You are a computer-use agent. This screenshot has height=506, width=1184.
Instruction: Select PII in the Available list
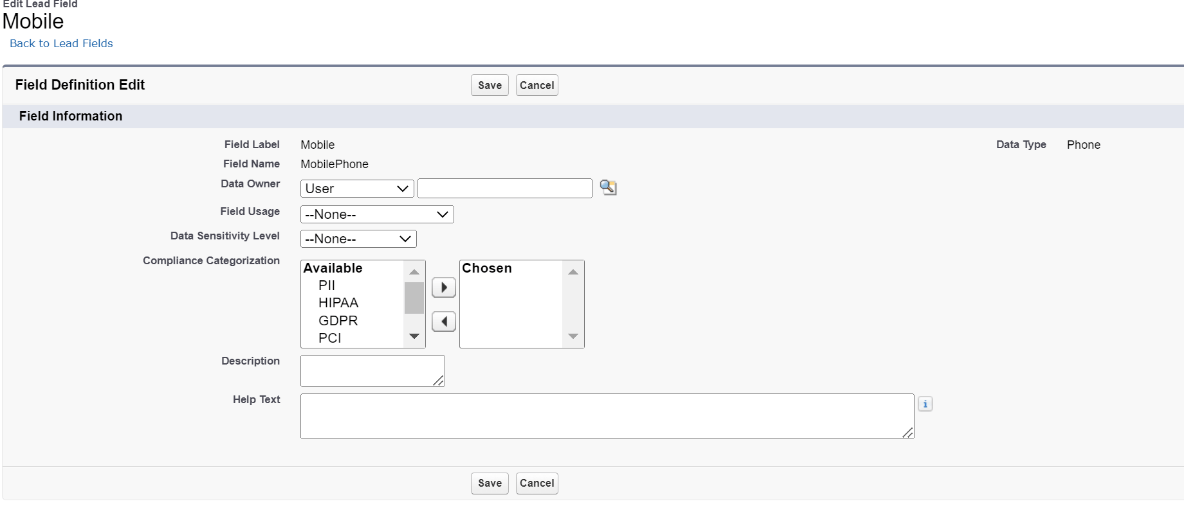pos(326,285)
